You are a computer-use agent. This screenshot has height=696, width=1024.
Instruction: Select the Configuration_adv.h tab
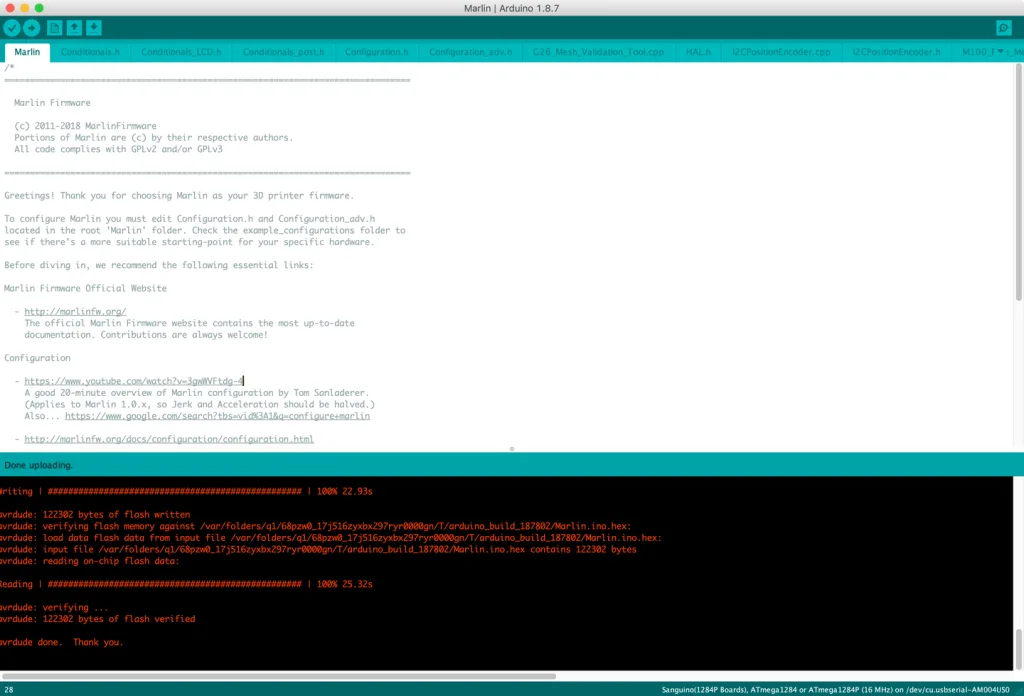(470, 52)
